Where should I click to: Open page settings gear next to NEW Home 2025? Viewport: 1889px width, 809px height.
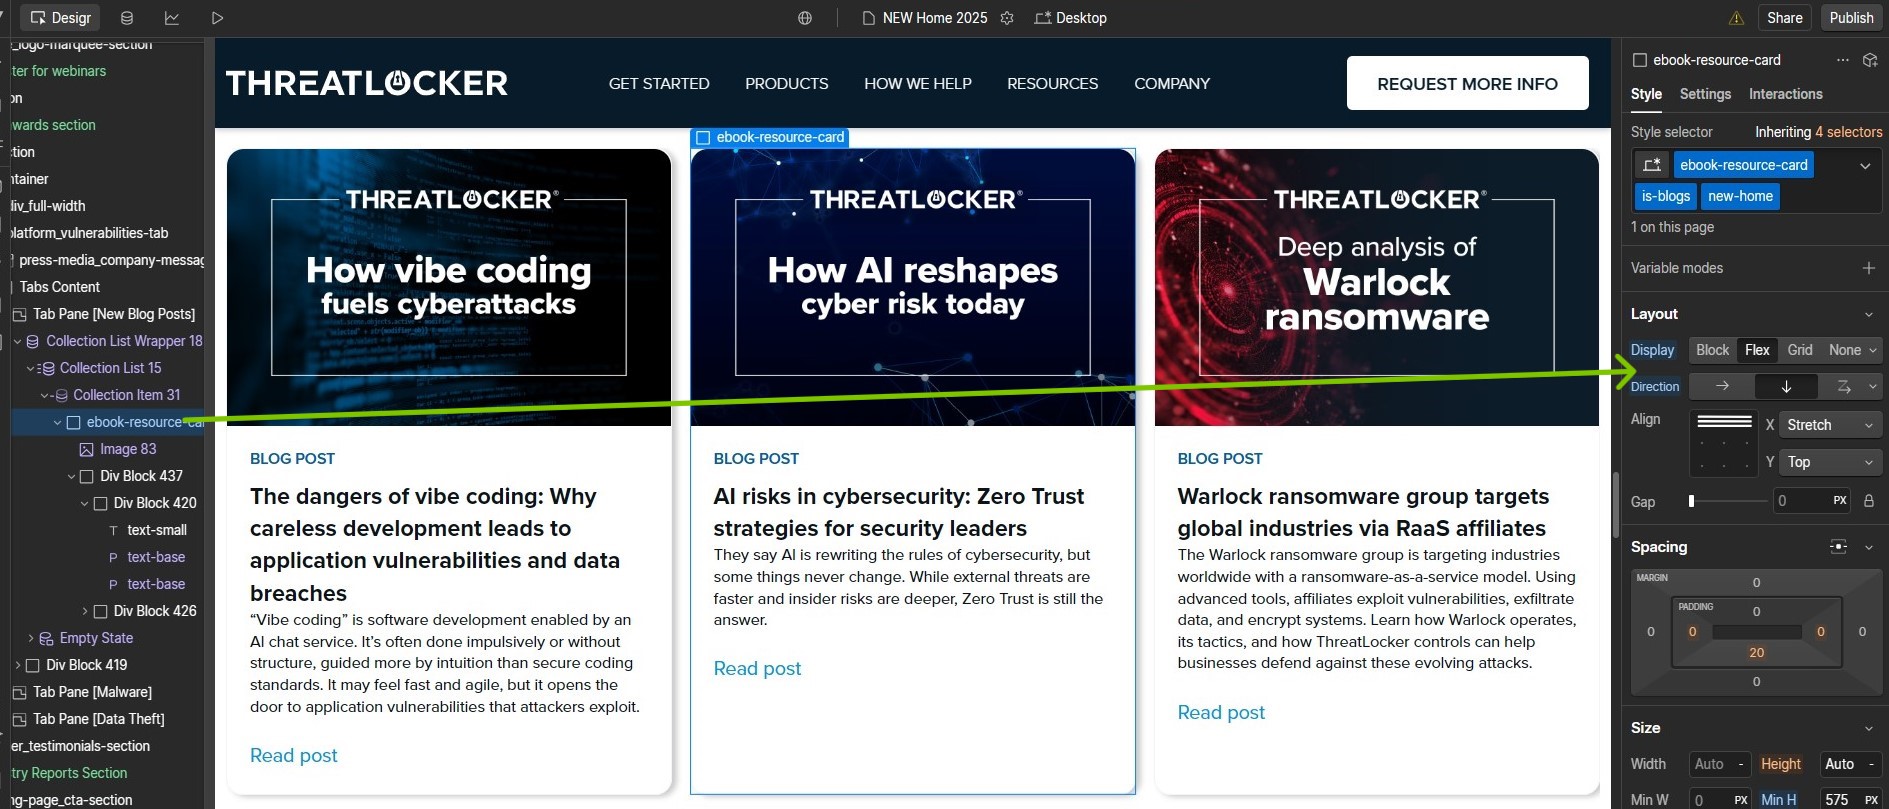pyautogui.click(x=1007, y=18)
